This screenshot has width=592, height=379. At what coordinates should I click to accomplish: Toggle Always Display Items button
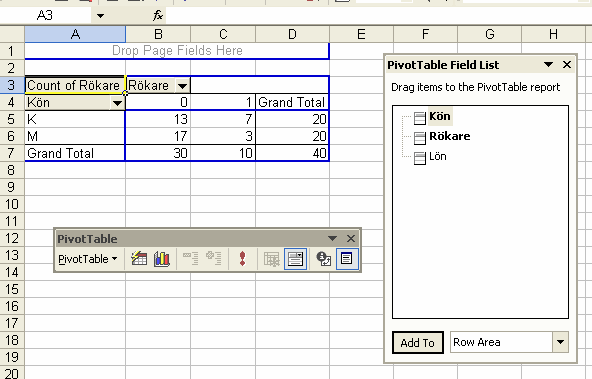pyautogui.click(x=295, y=259)
